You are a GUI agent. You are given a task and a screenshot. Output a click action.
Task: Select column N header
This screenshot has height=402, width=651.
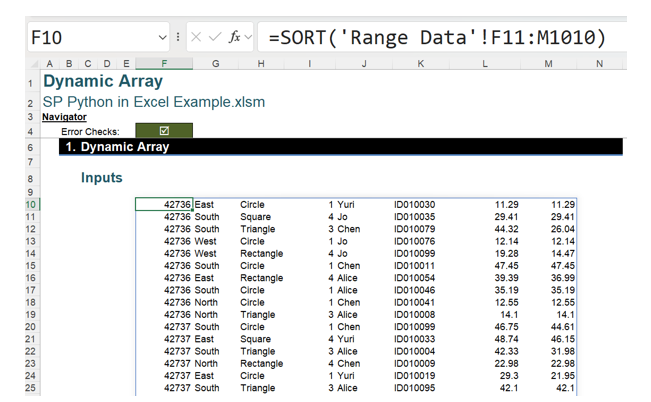point(599,64)
